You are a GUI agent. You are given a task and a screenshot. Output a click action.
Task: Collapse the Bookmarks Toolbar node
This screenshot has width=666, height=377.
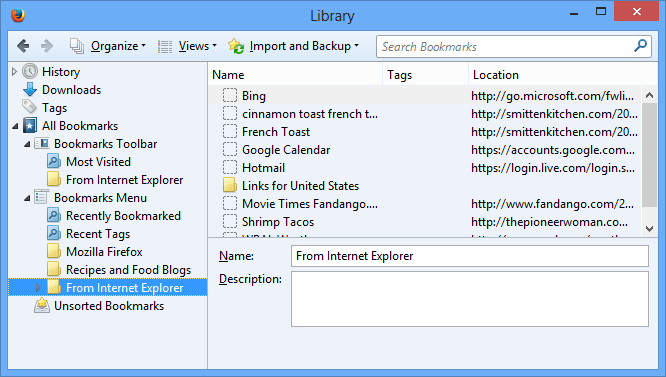(27, 144)
